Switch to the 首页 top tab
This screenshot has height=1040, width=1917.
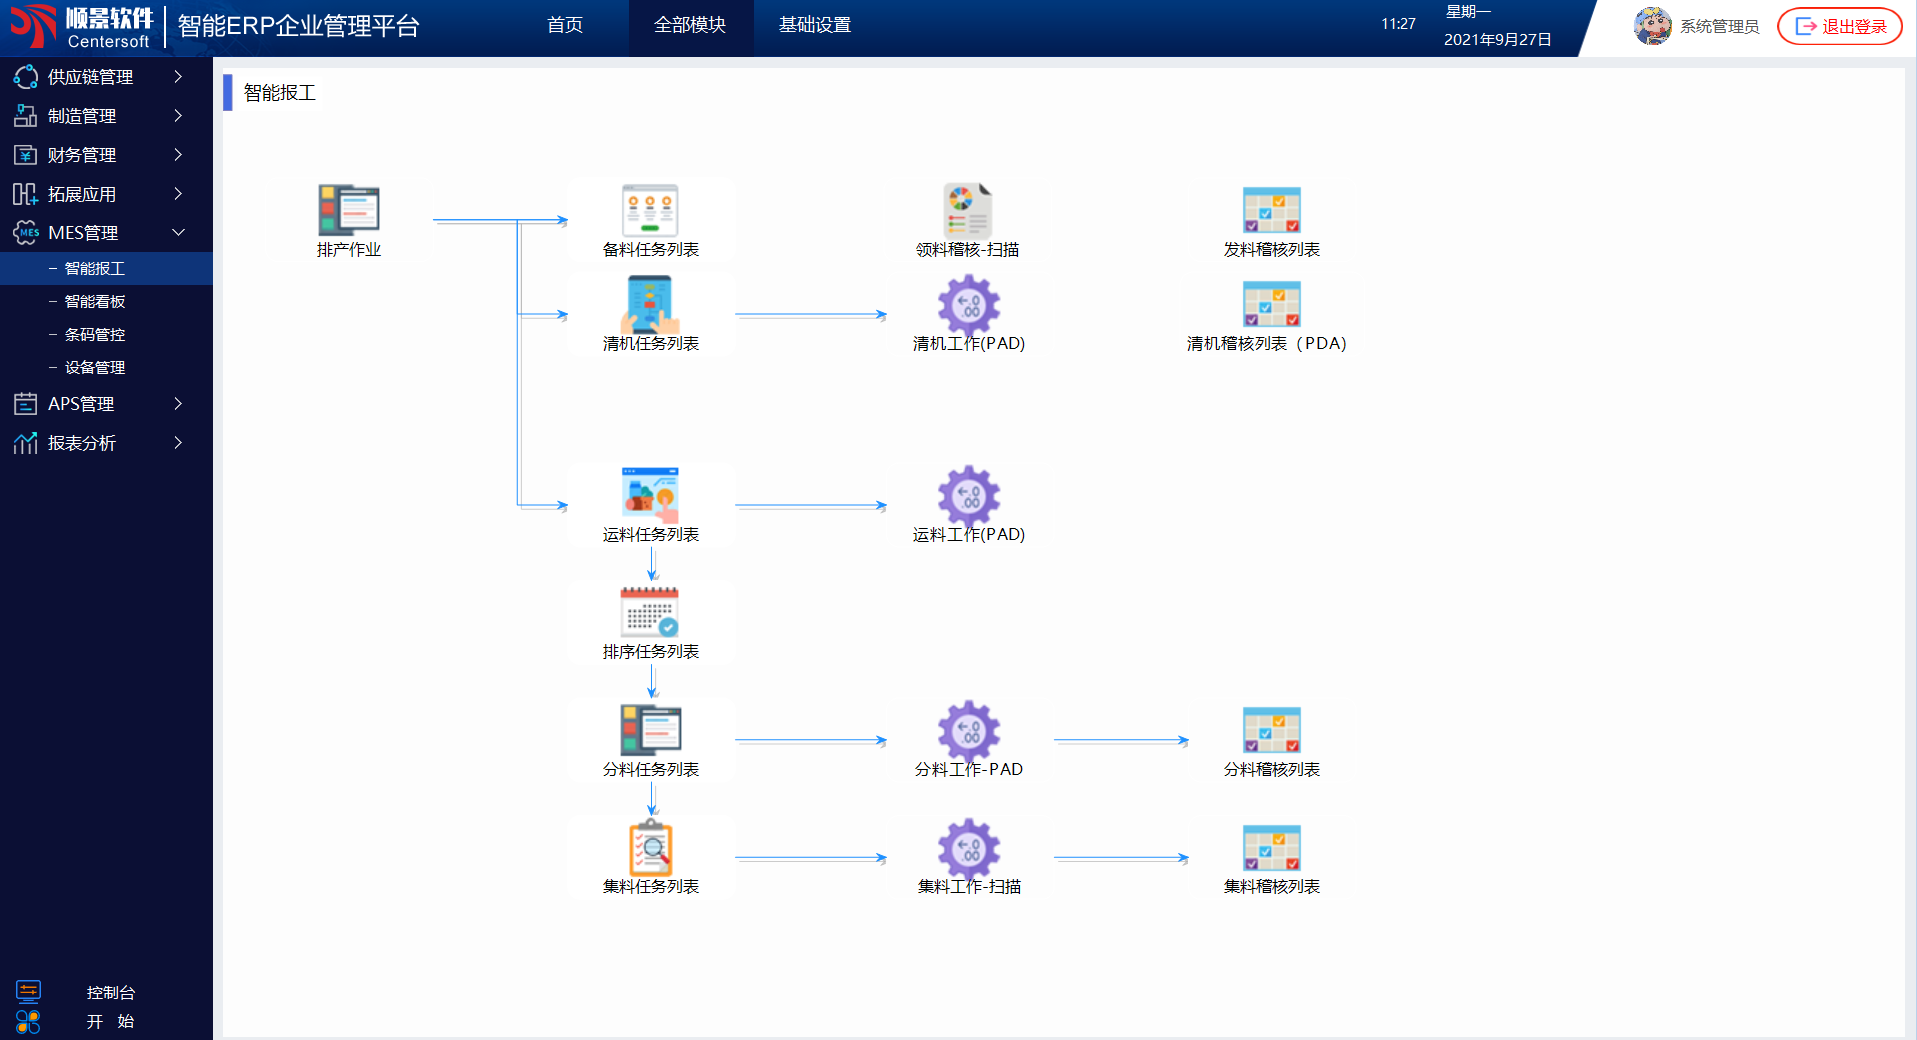[x=565, y=25]
